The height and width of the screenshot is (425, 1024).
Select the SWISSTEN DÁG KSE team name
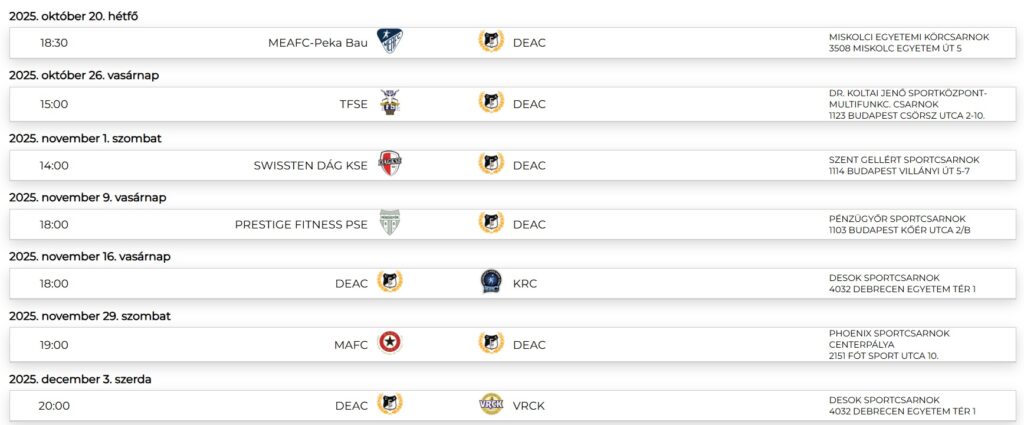click(310, 166)
